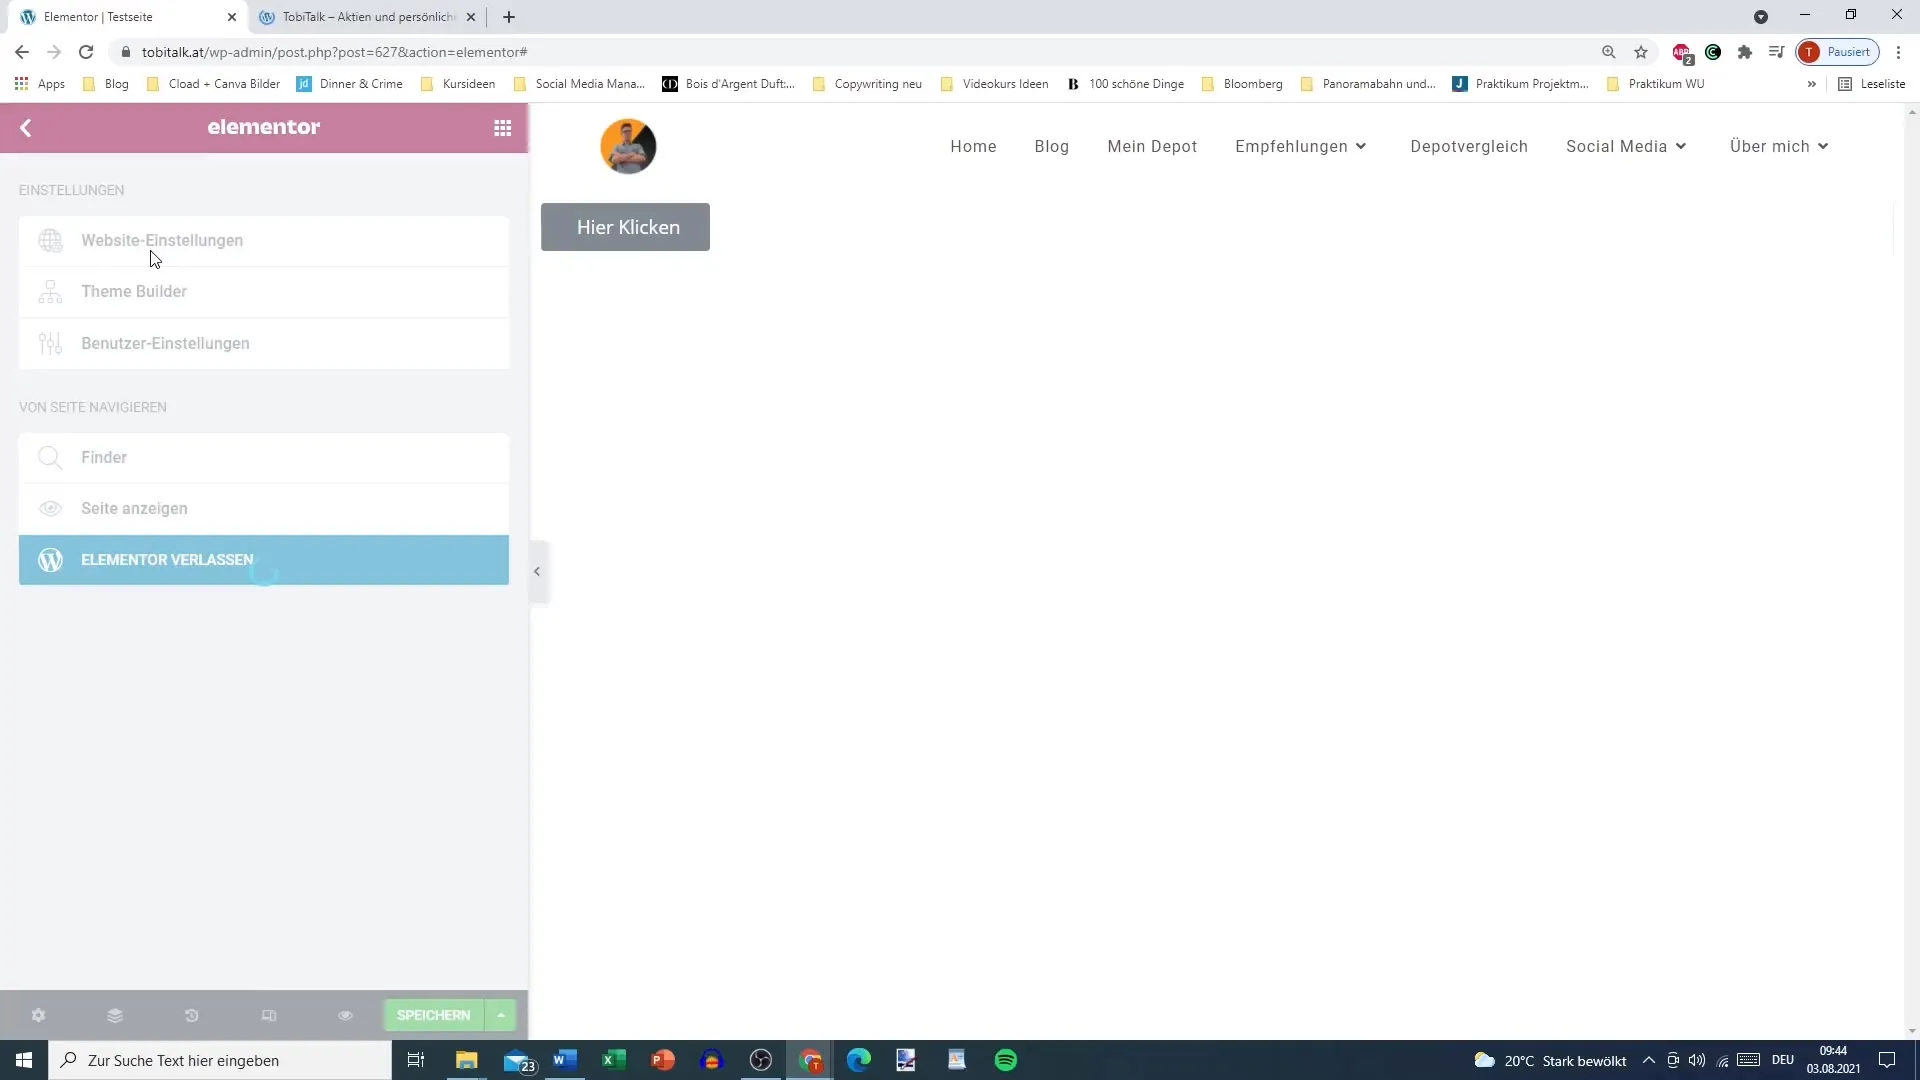Image resolution: width=1920 pixels, height=1080 pixels.
Task: Open Chrome three-dot menu
Action: (1898, 52)
